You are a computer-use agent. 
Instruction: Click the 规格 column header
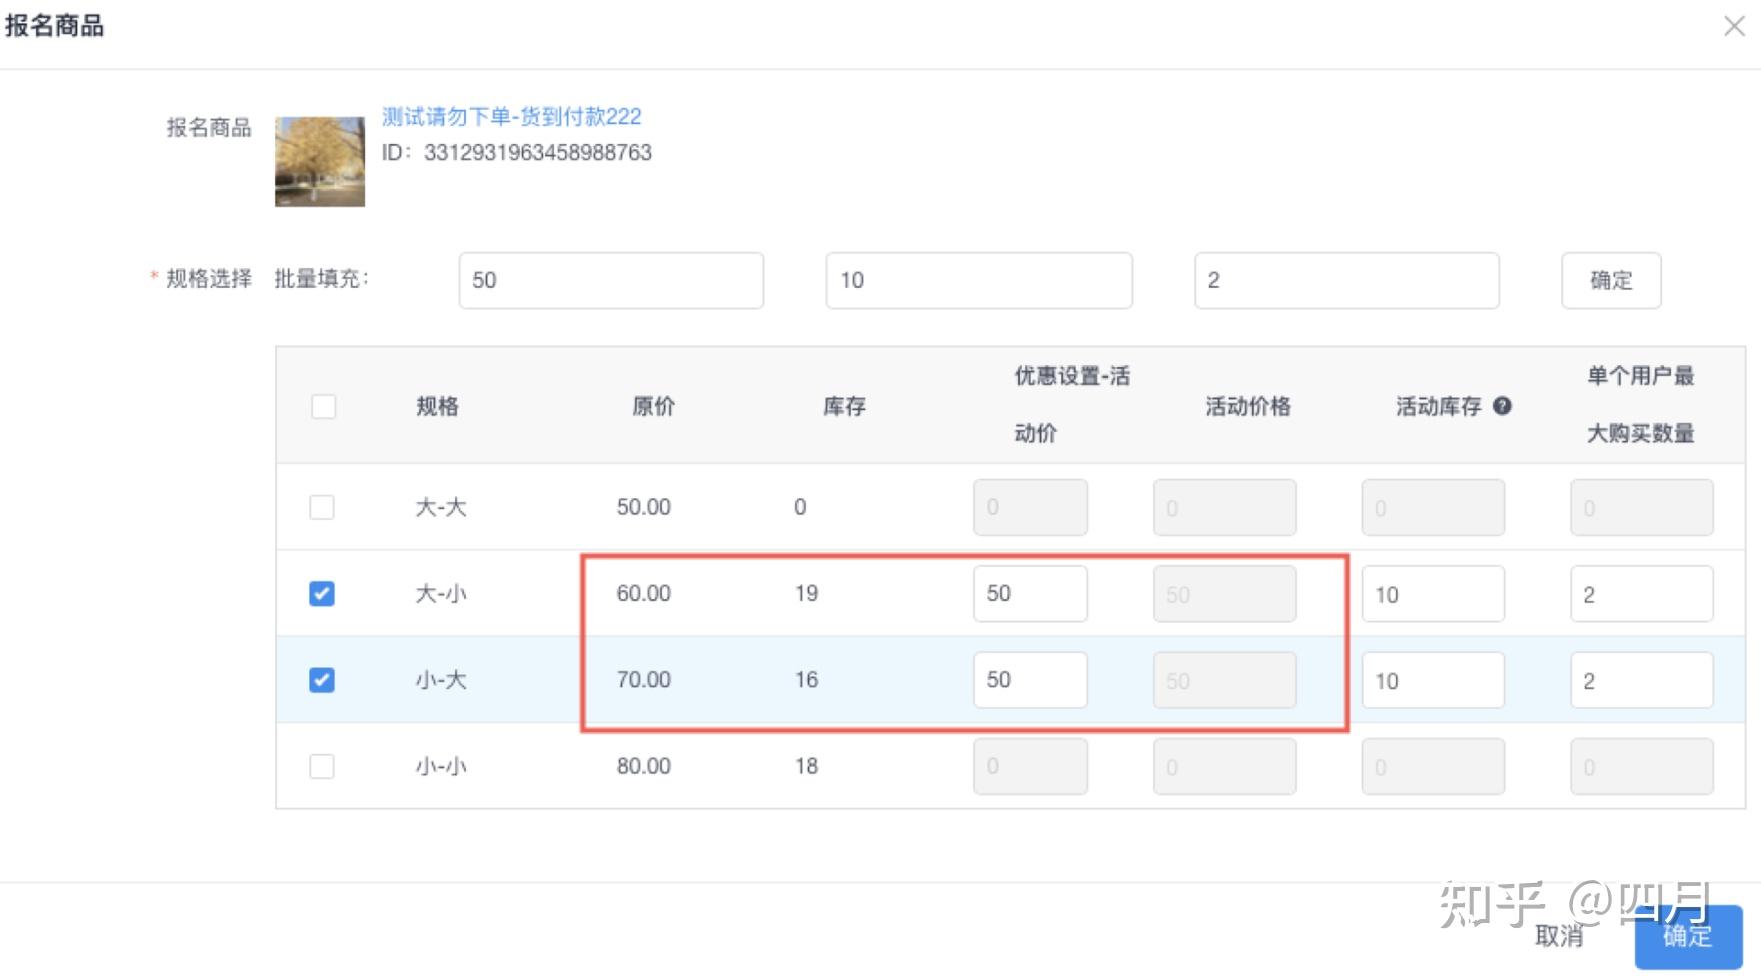(x=438, y=406)
